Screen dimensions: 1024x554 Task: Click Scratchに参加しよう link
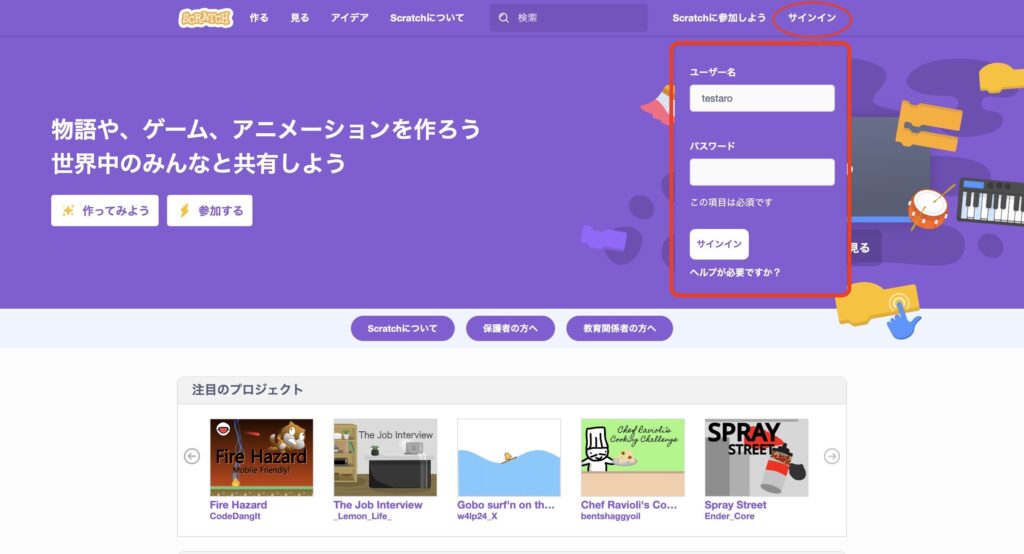tap(719, 18)
